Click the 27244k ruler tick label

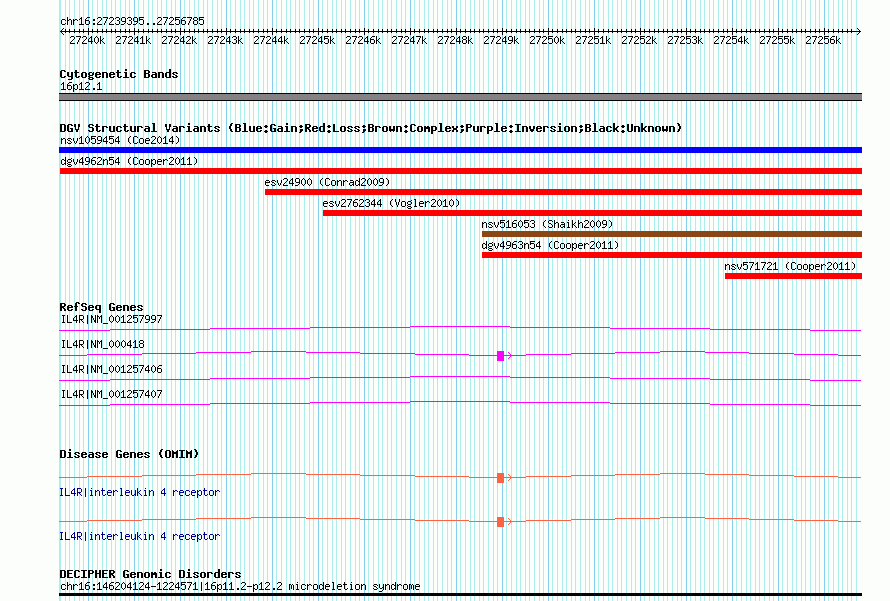click(271, 40)
